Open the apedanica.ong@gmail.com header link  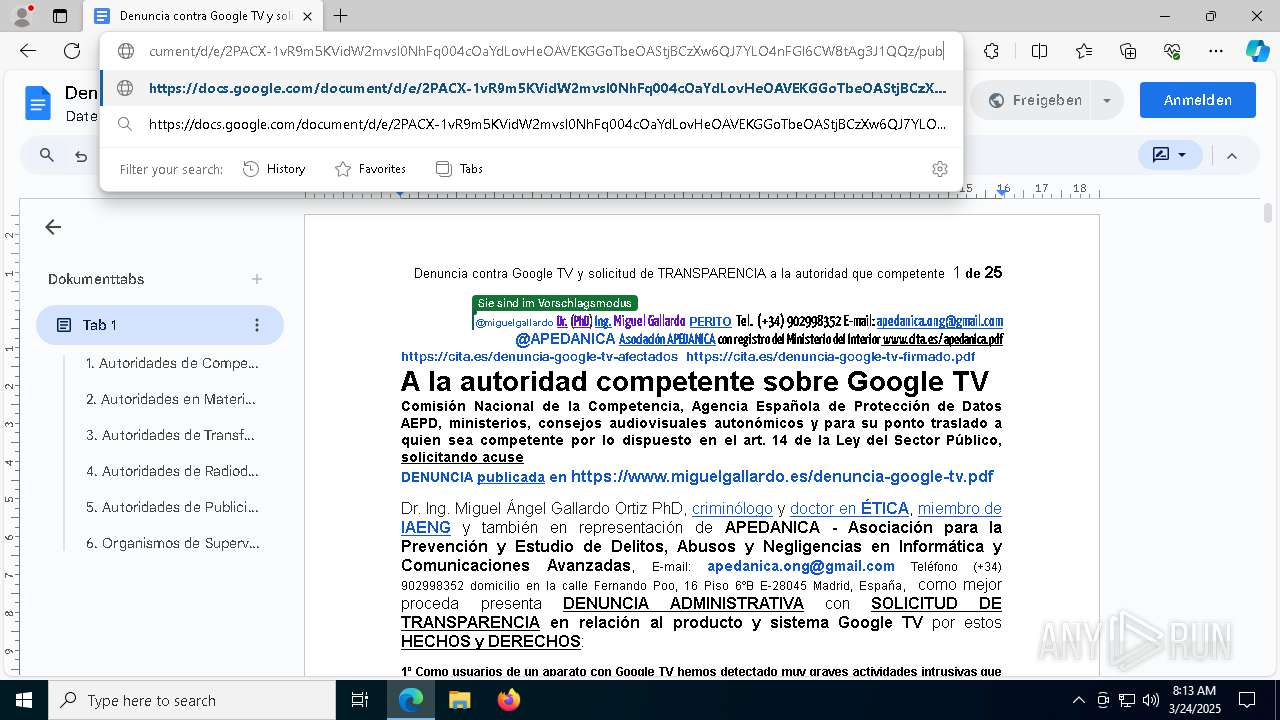(939, 321)
